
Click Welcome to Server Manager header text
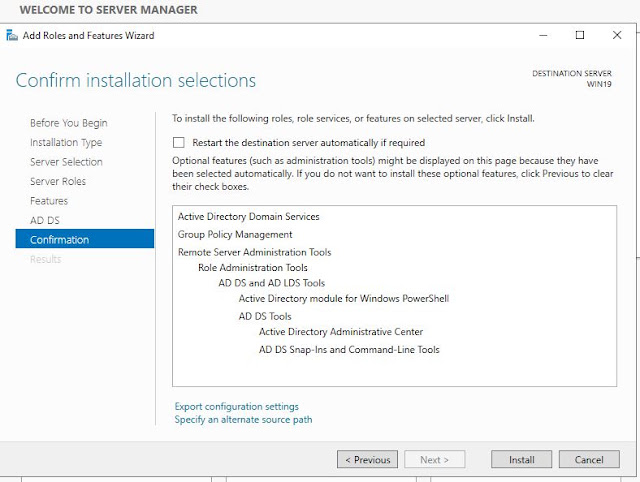(x=109, y=10)
